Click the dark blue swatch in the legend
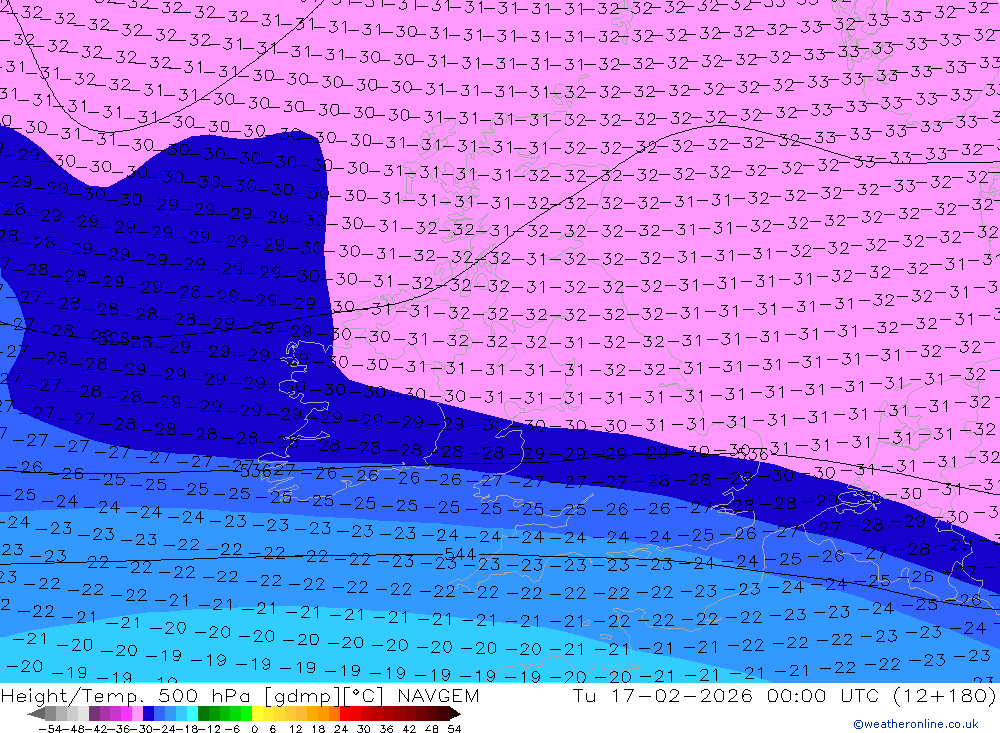 (148, 714)
